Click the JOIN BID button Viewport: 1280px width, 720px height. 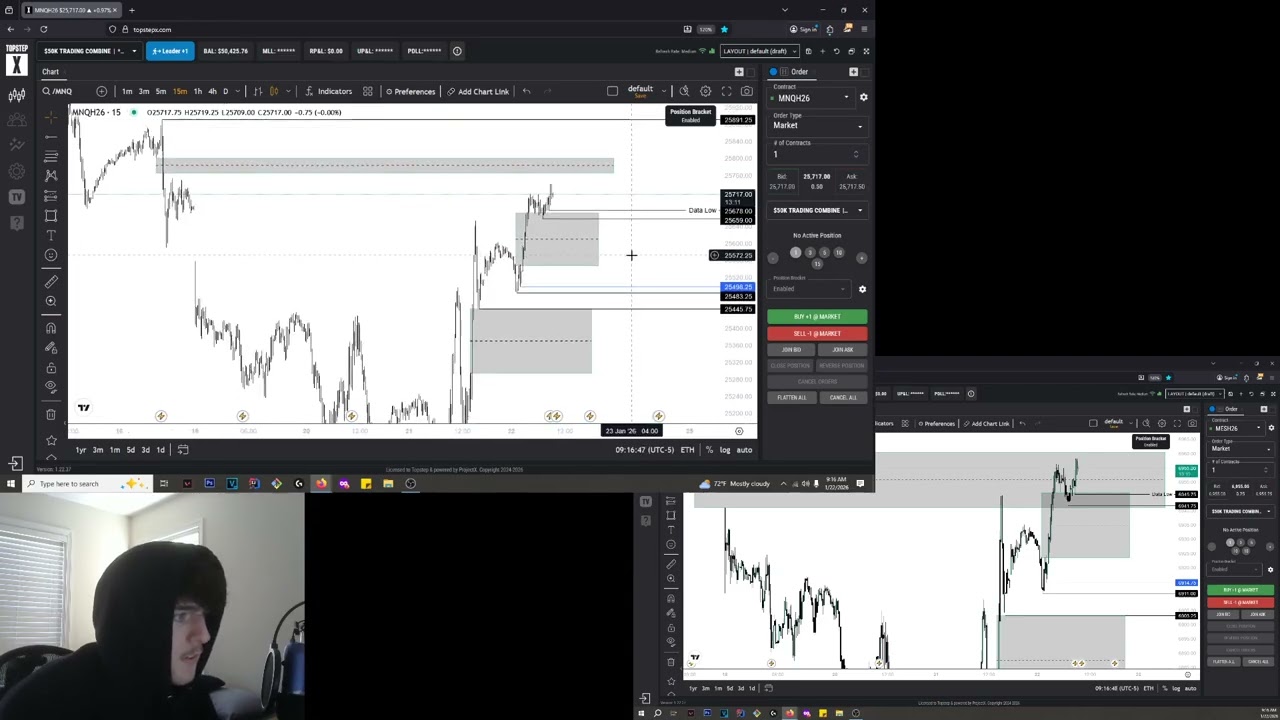coord(791,349)
